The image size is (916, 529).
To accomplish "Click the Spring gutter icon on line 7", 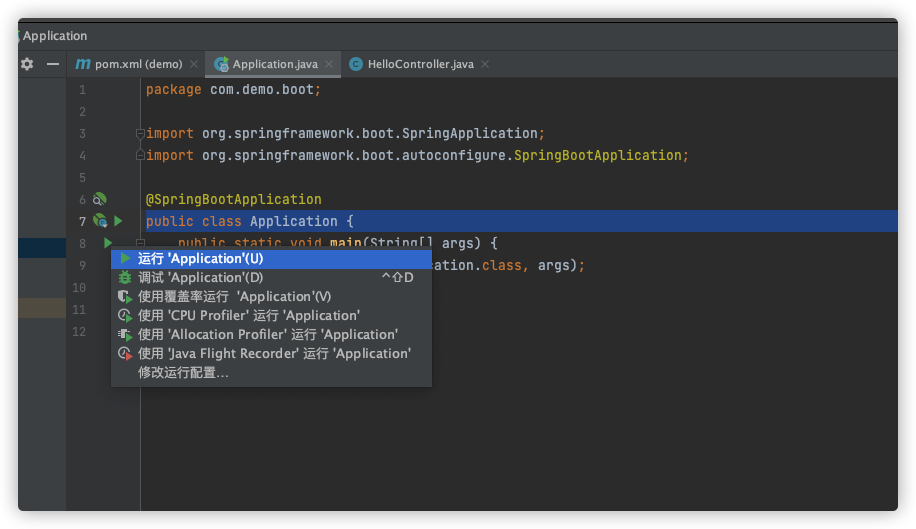I will (99, 221).
